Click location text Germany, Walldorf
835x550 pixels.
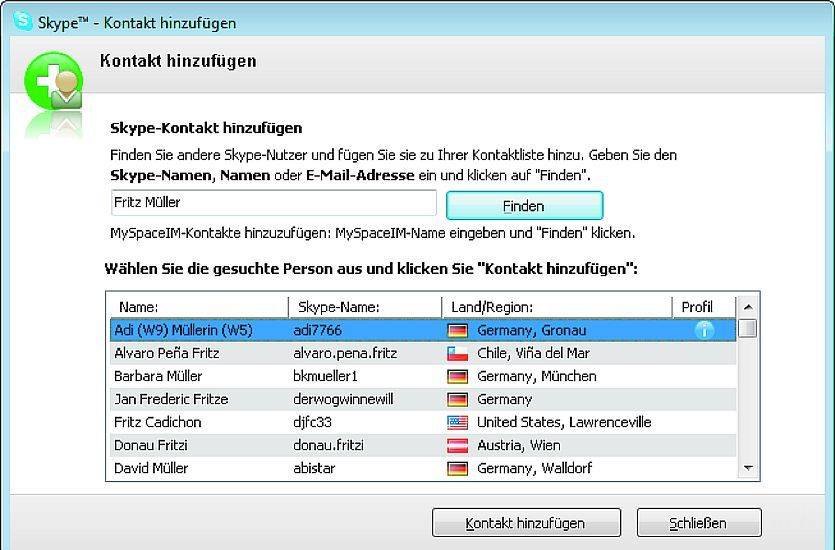[535, 468]
